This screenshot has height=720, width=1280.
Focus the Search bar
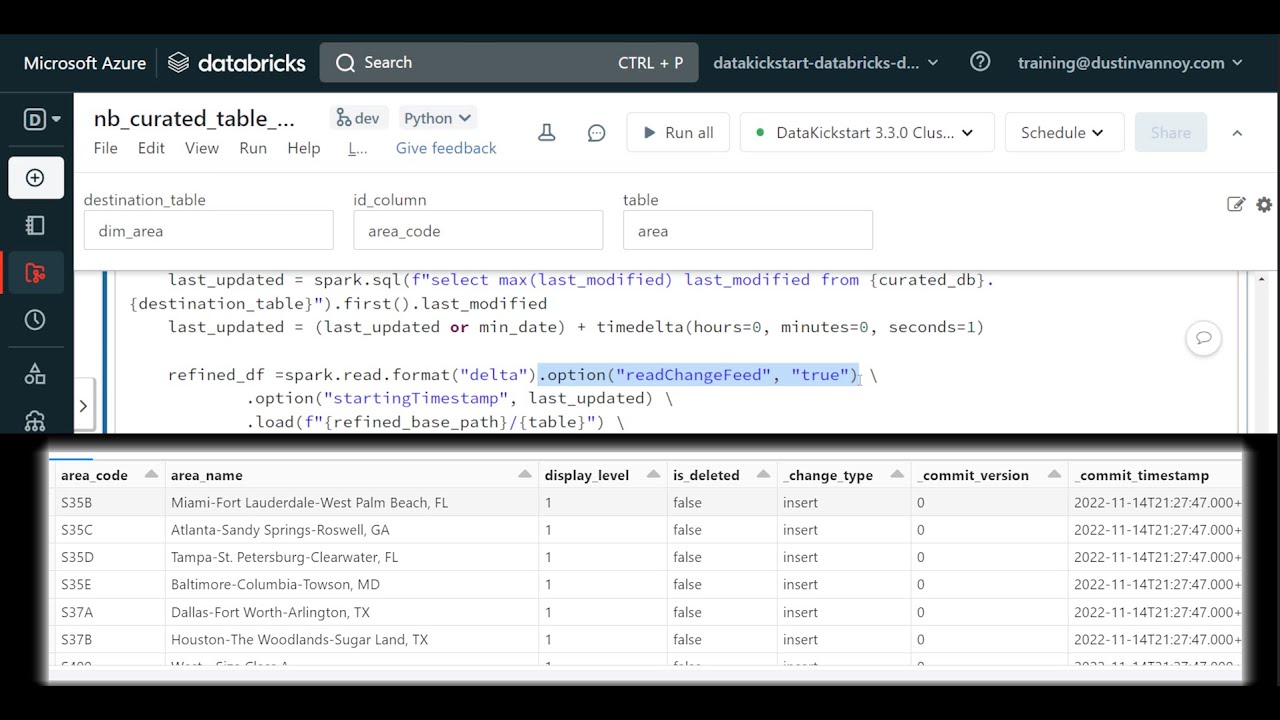point(509,62)
